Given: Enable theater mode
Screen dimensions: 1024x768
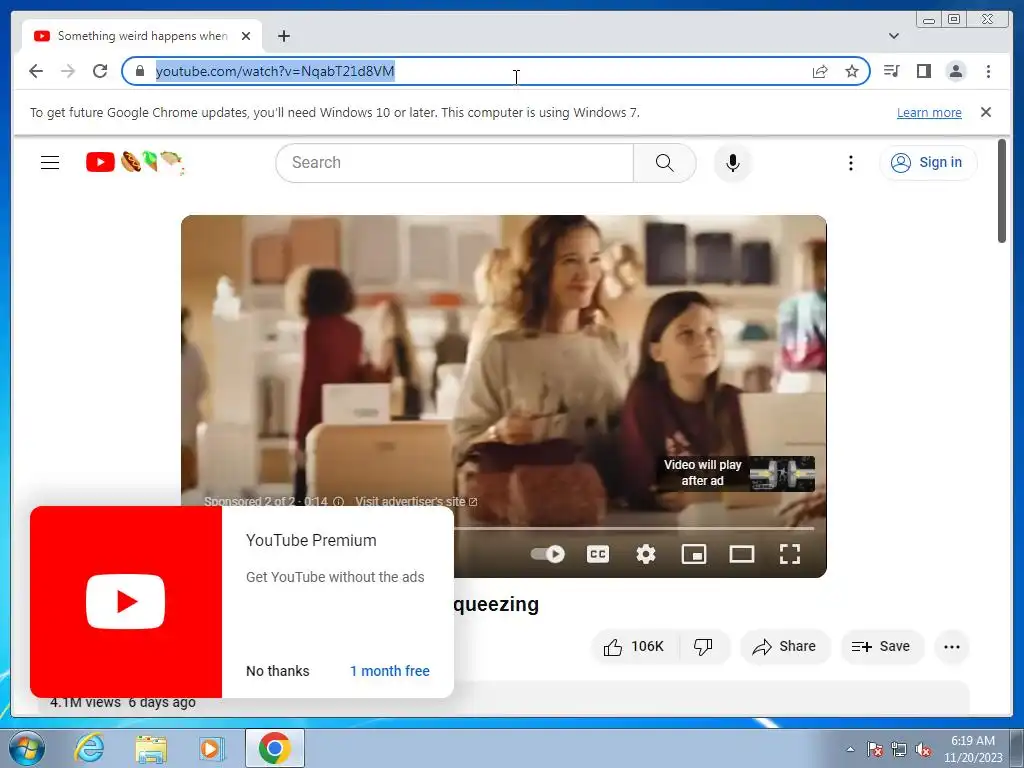Looking at the screenshot, I should [x=742, y=554].
